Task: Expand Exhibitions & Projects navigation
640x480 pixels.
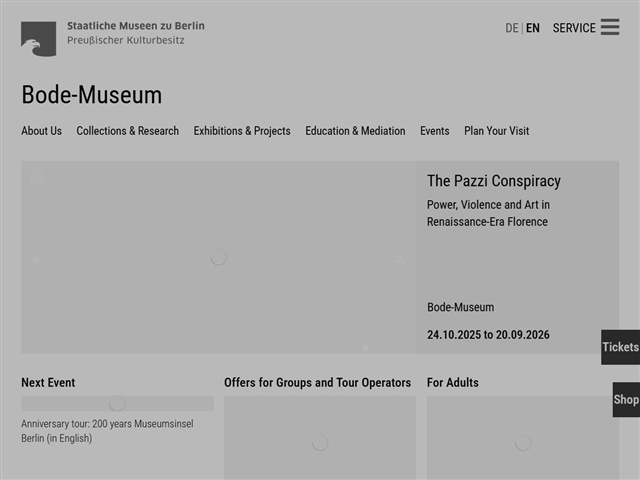Action: pyautogui.click(x=242, y=131)
